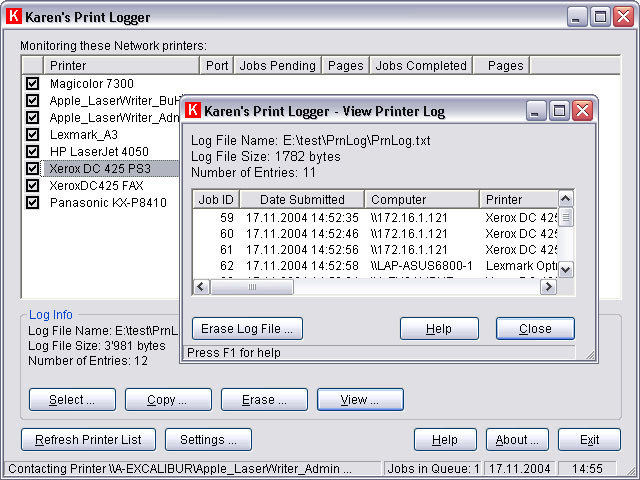640x480 pixels.
Task: Select HP LaserJet 4050 printer name
Action: tap(99, 151)
